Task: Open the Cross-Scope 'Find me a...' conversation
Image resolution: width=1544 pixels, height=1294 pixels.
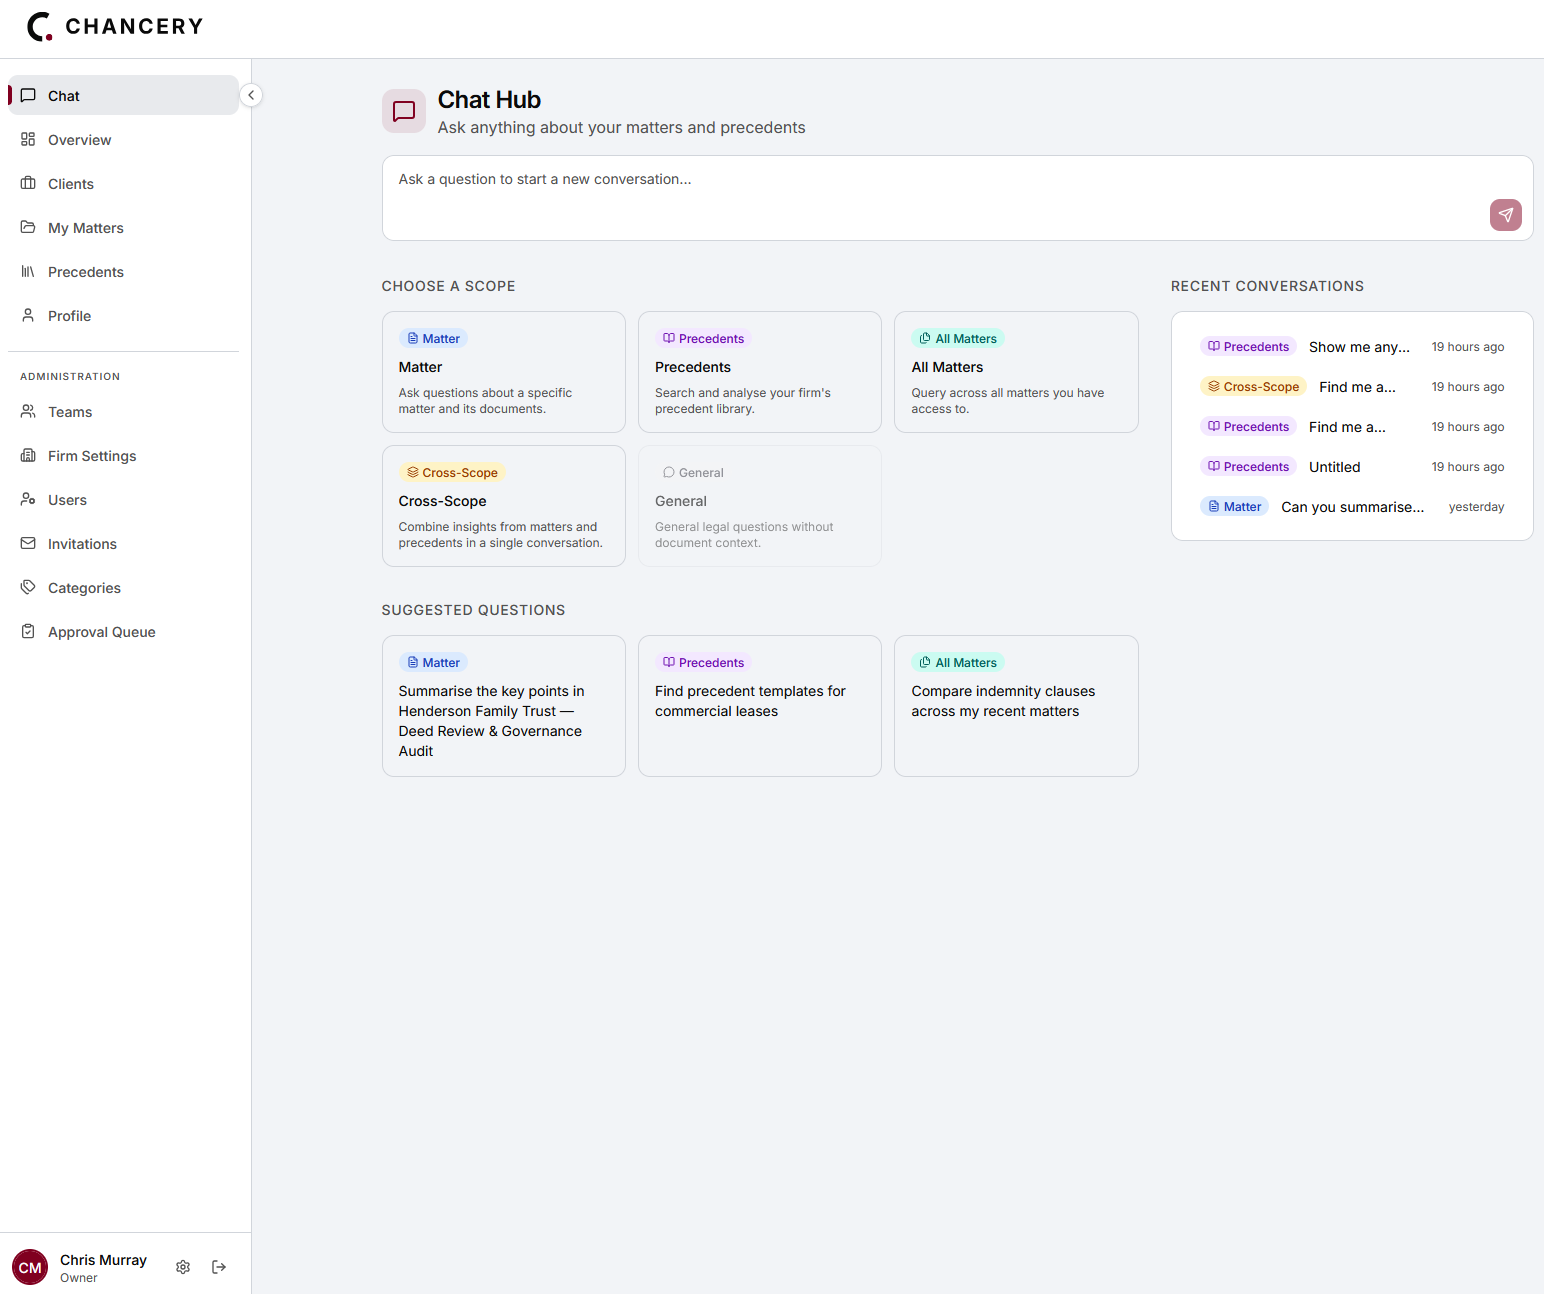Action: pos(1352,387)
